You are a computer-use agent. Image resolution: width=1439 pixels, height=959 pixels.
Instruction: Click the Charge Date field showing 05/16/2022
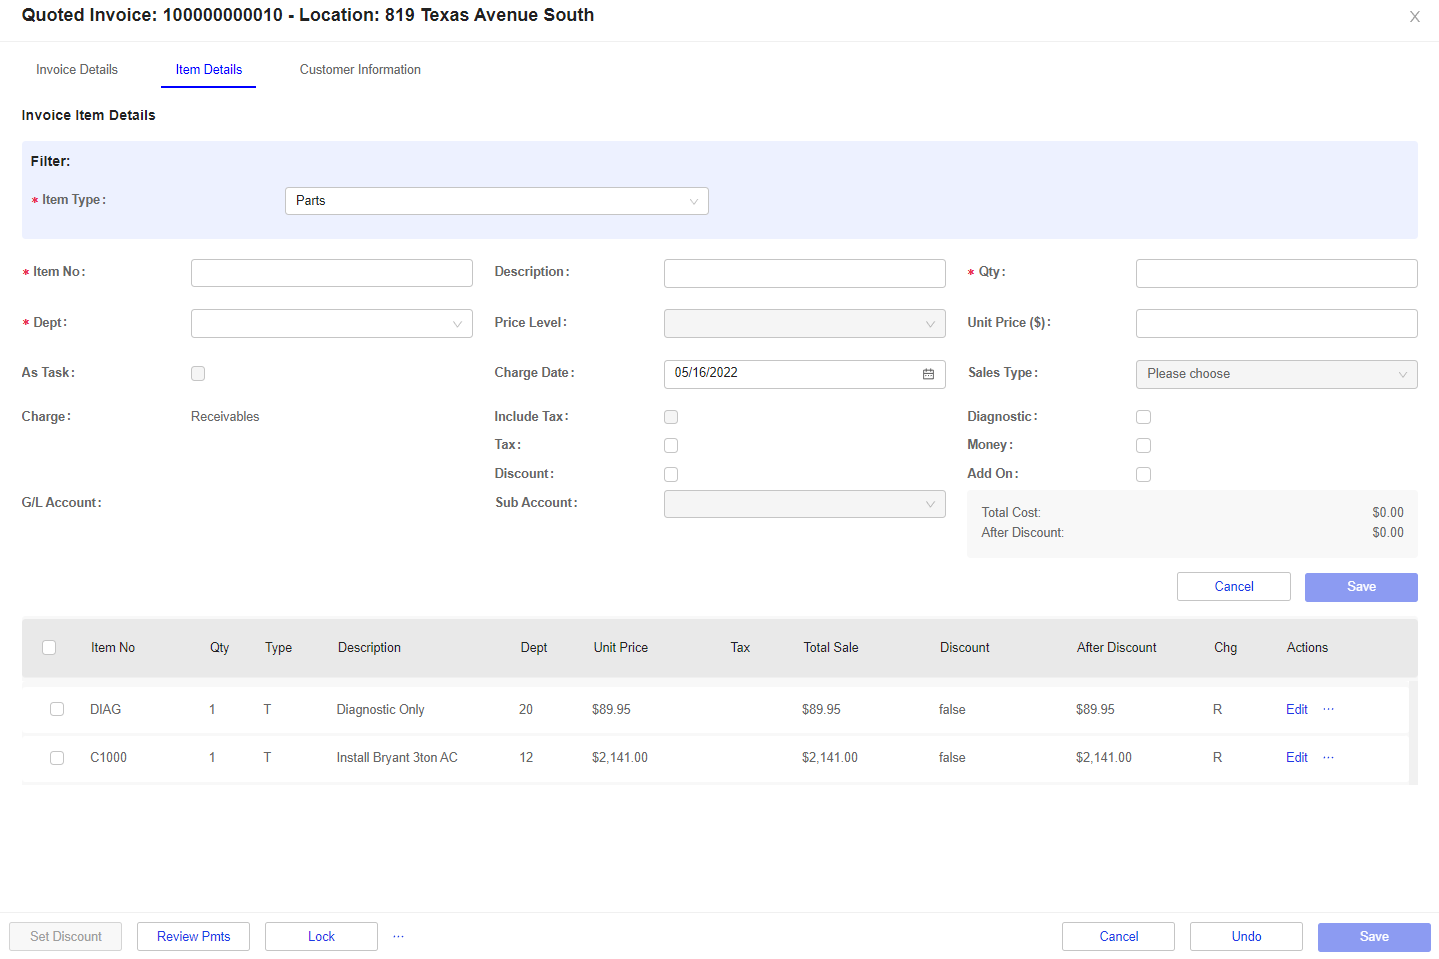804,374
